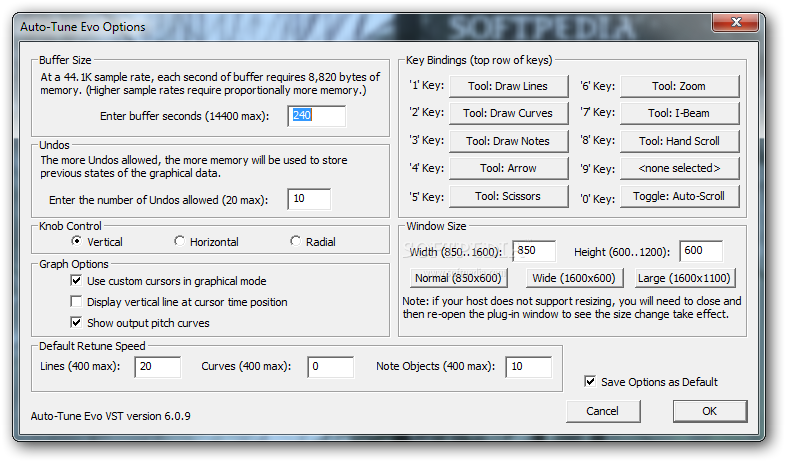
Task: Open the '5' Key binding Tool: Scissors
Action: point(508,196)
